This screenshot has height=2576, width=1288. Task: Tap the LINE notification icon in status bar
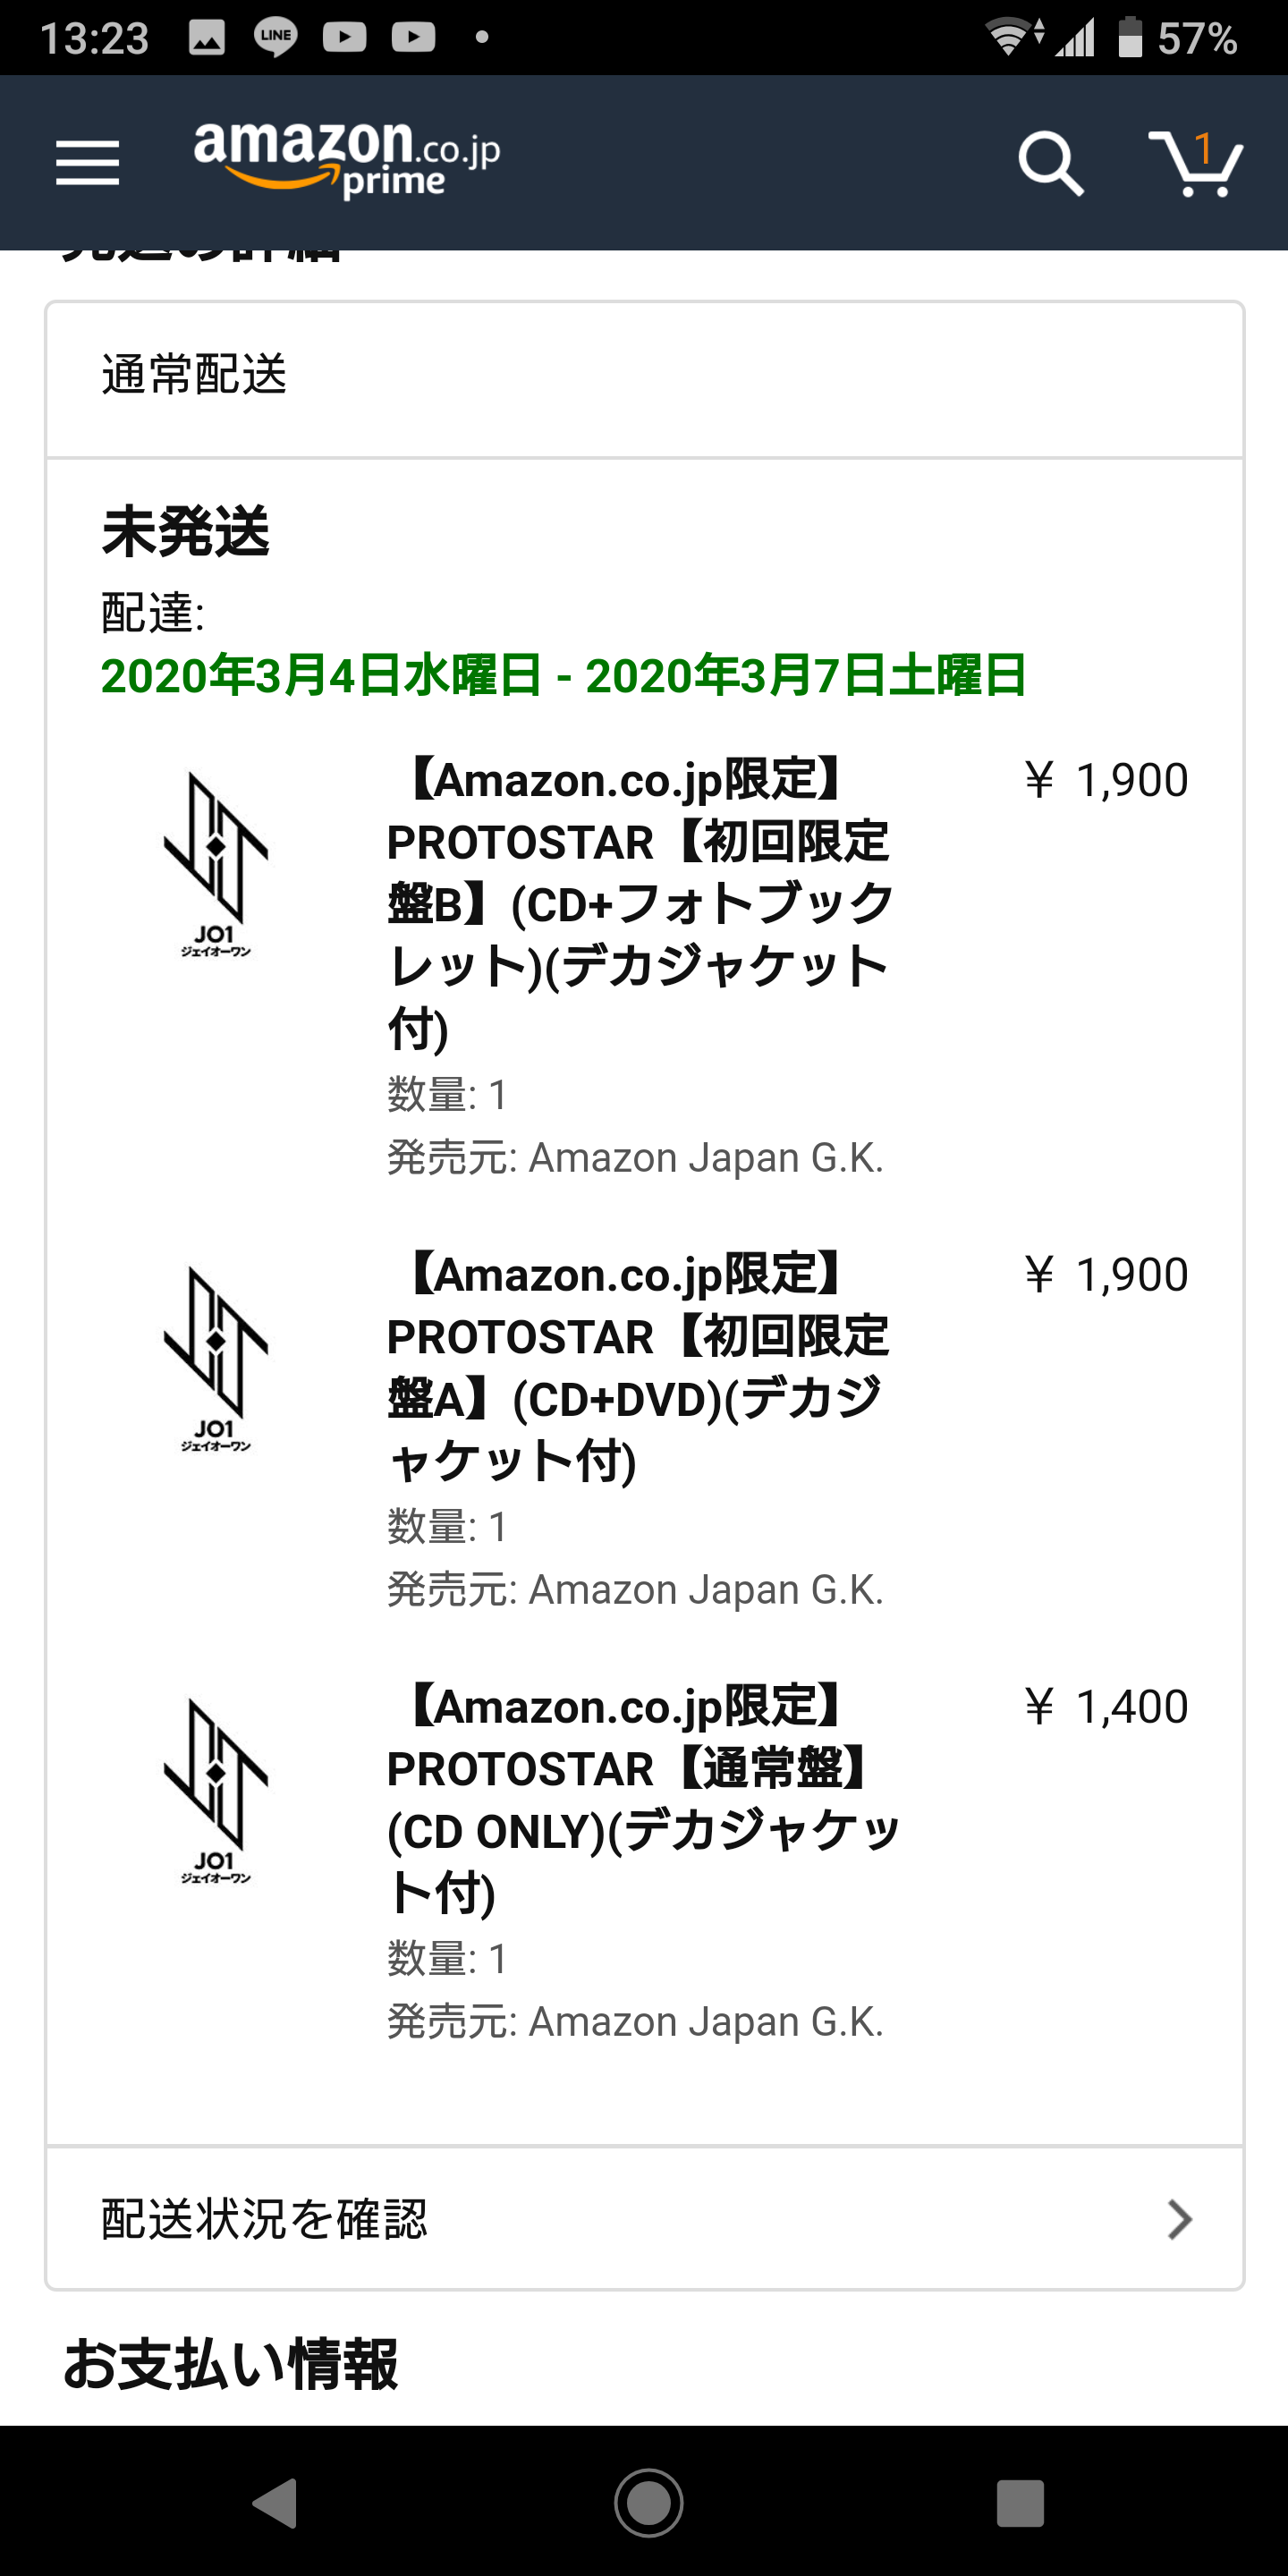pyautogui.click(x=275, y=38)
